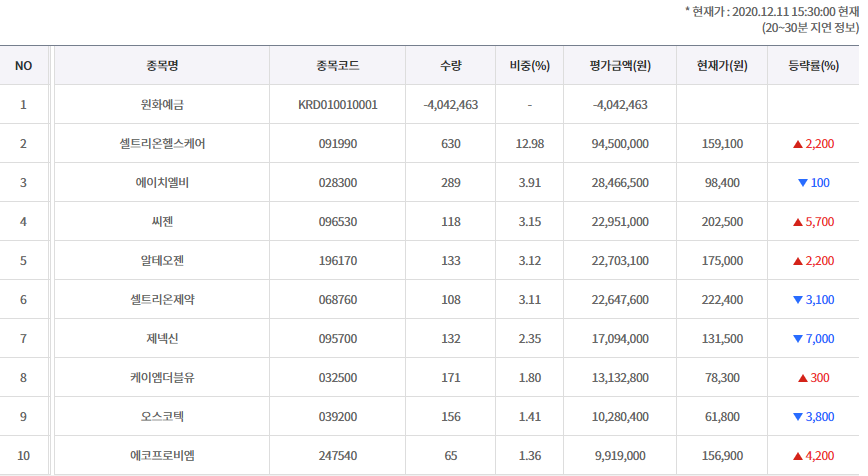868x476 pixels.
Task: Click stock code 032500
Action: pos(338,378)
